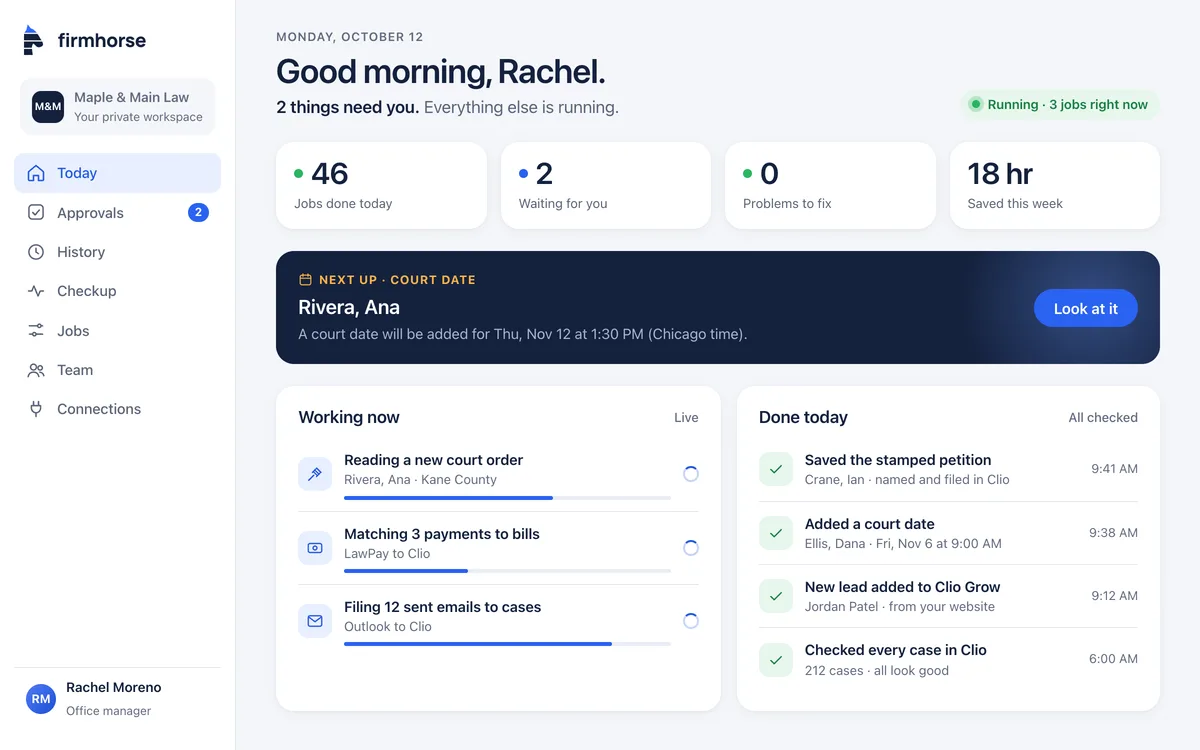This screenshot has height=750, width=1200.
Task: Open the Team page
Action: [x=117, y=370]
